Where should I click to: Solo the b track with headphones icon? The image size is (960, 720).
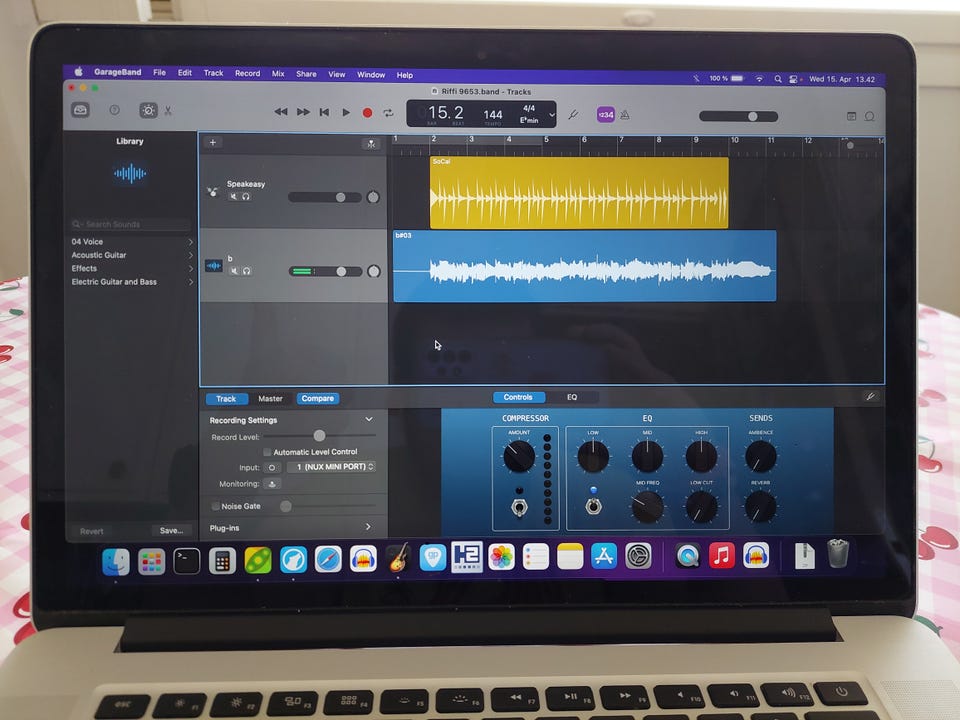click(246, 271)
